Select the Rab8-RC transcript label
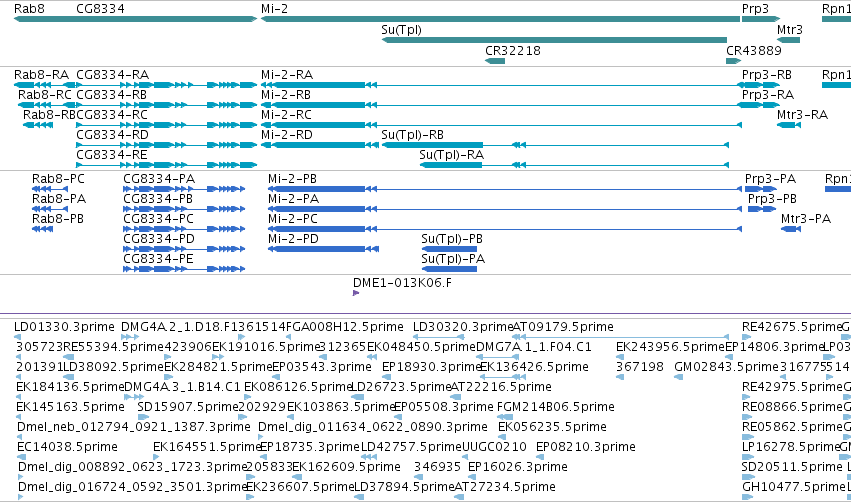 pyautogui.click(x=45, y=94)
